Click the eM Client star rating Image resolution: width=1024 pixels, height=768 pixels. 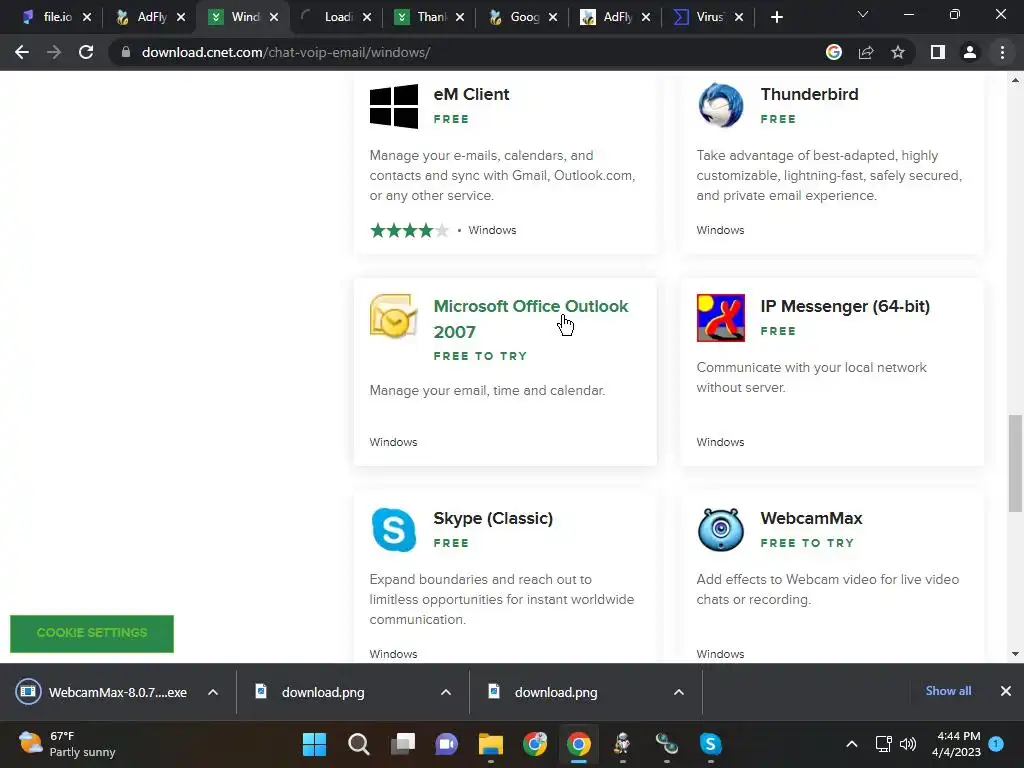click(409, 230)
